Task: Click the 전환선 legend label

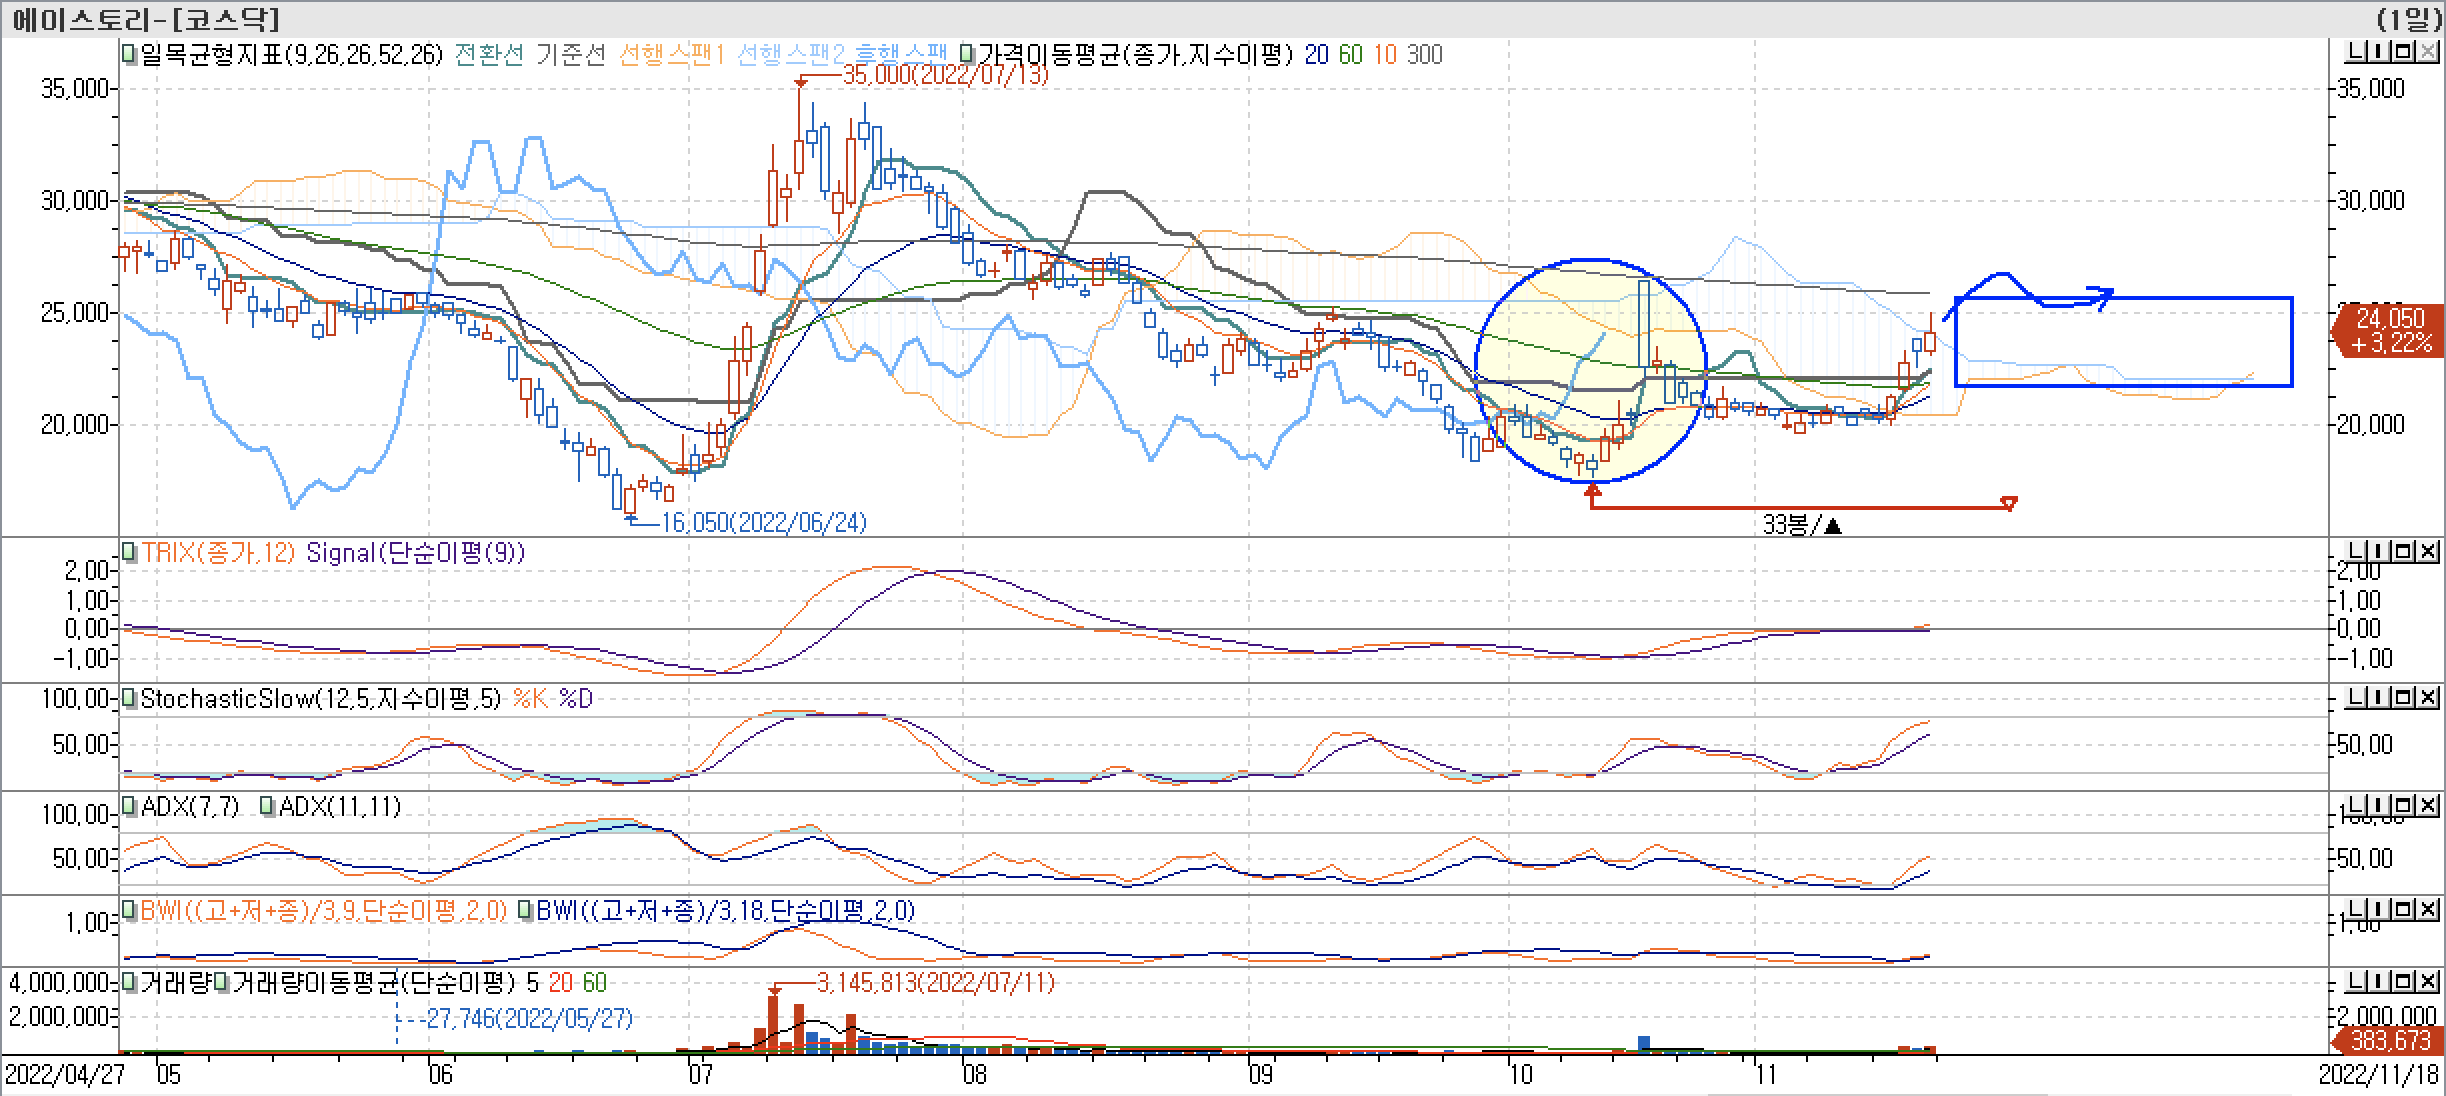Action: click(488, 55)
